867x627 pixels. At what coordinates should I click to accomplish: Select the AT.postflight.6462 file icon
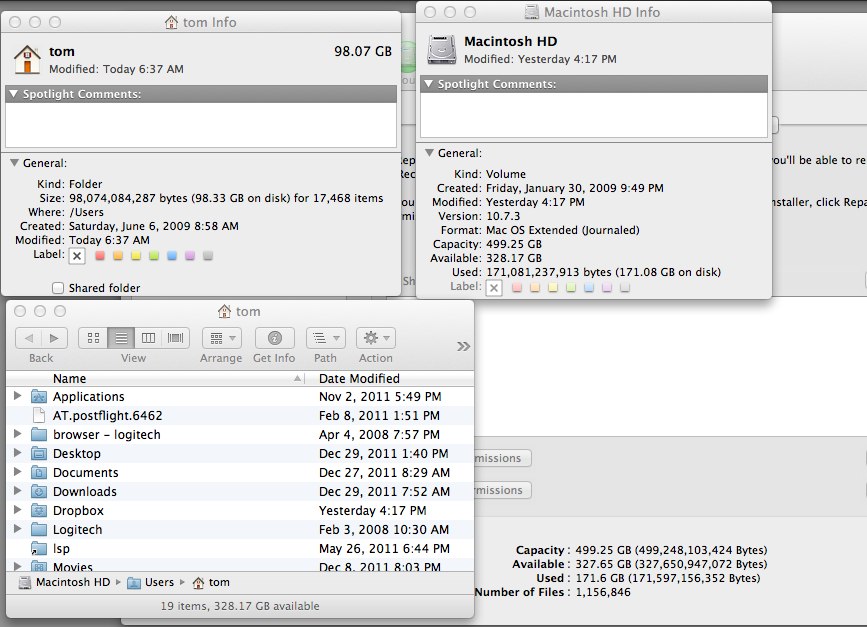[x=39, y=415]
